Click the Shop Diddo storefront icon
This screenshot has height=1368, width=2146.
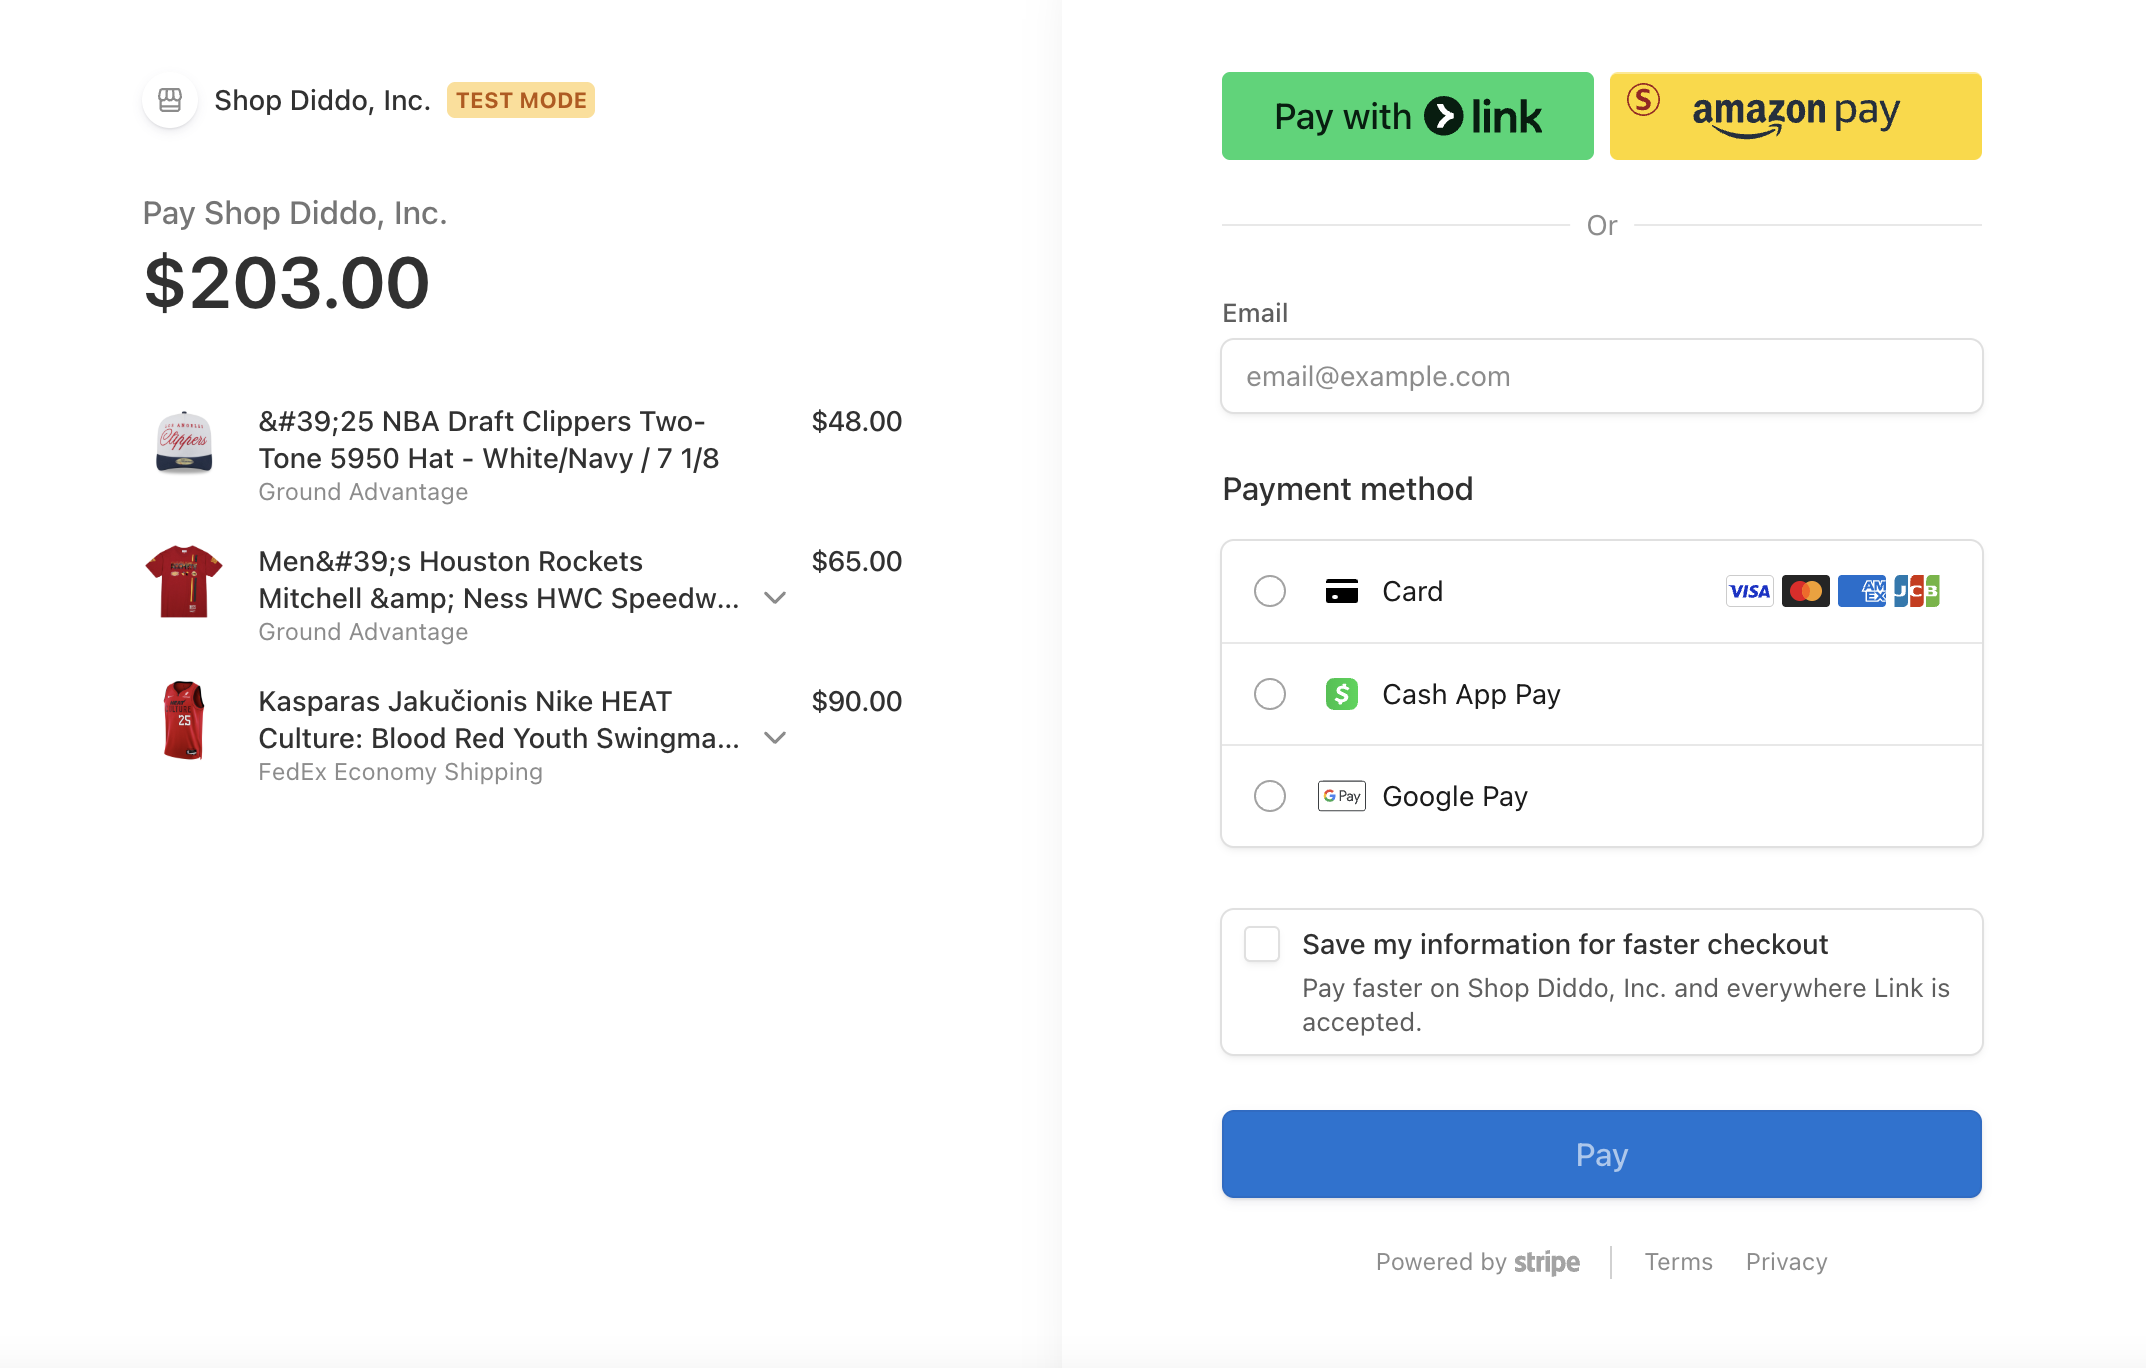170,100
